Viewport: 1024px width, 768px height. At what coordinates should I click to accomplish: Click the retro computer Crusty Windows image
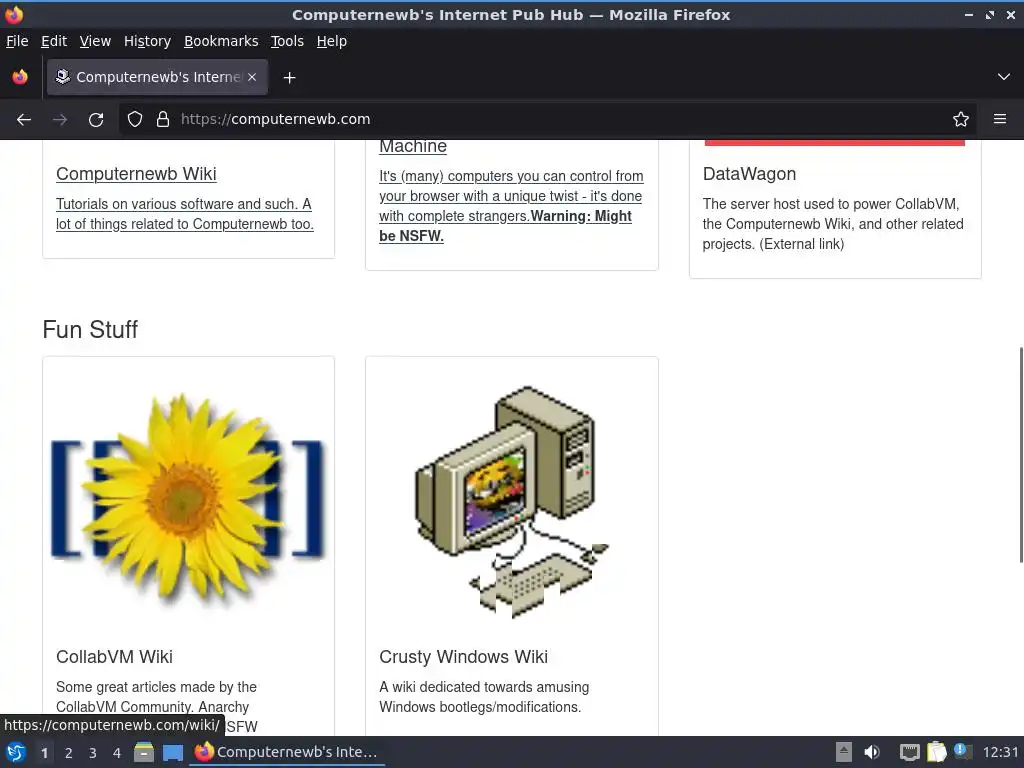[511, 502]
